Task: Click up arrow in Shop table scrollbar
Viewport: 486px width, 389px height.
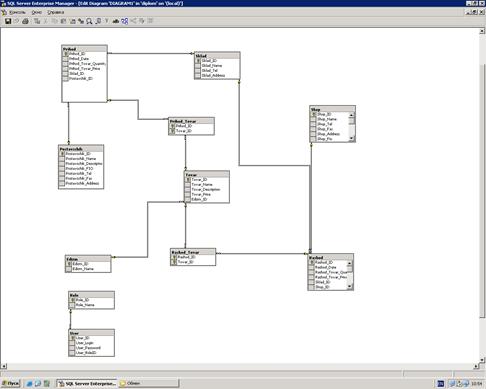Action: (x=351, y=115)
